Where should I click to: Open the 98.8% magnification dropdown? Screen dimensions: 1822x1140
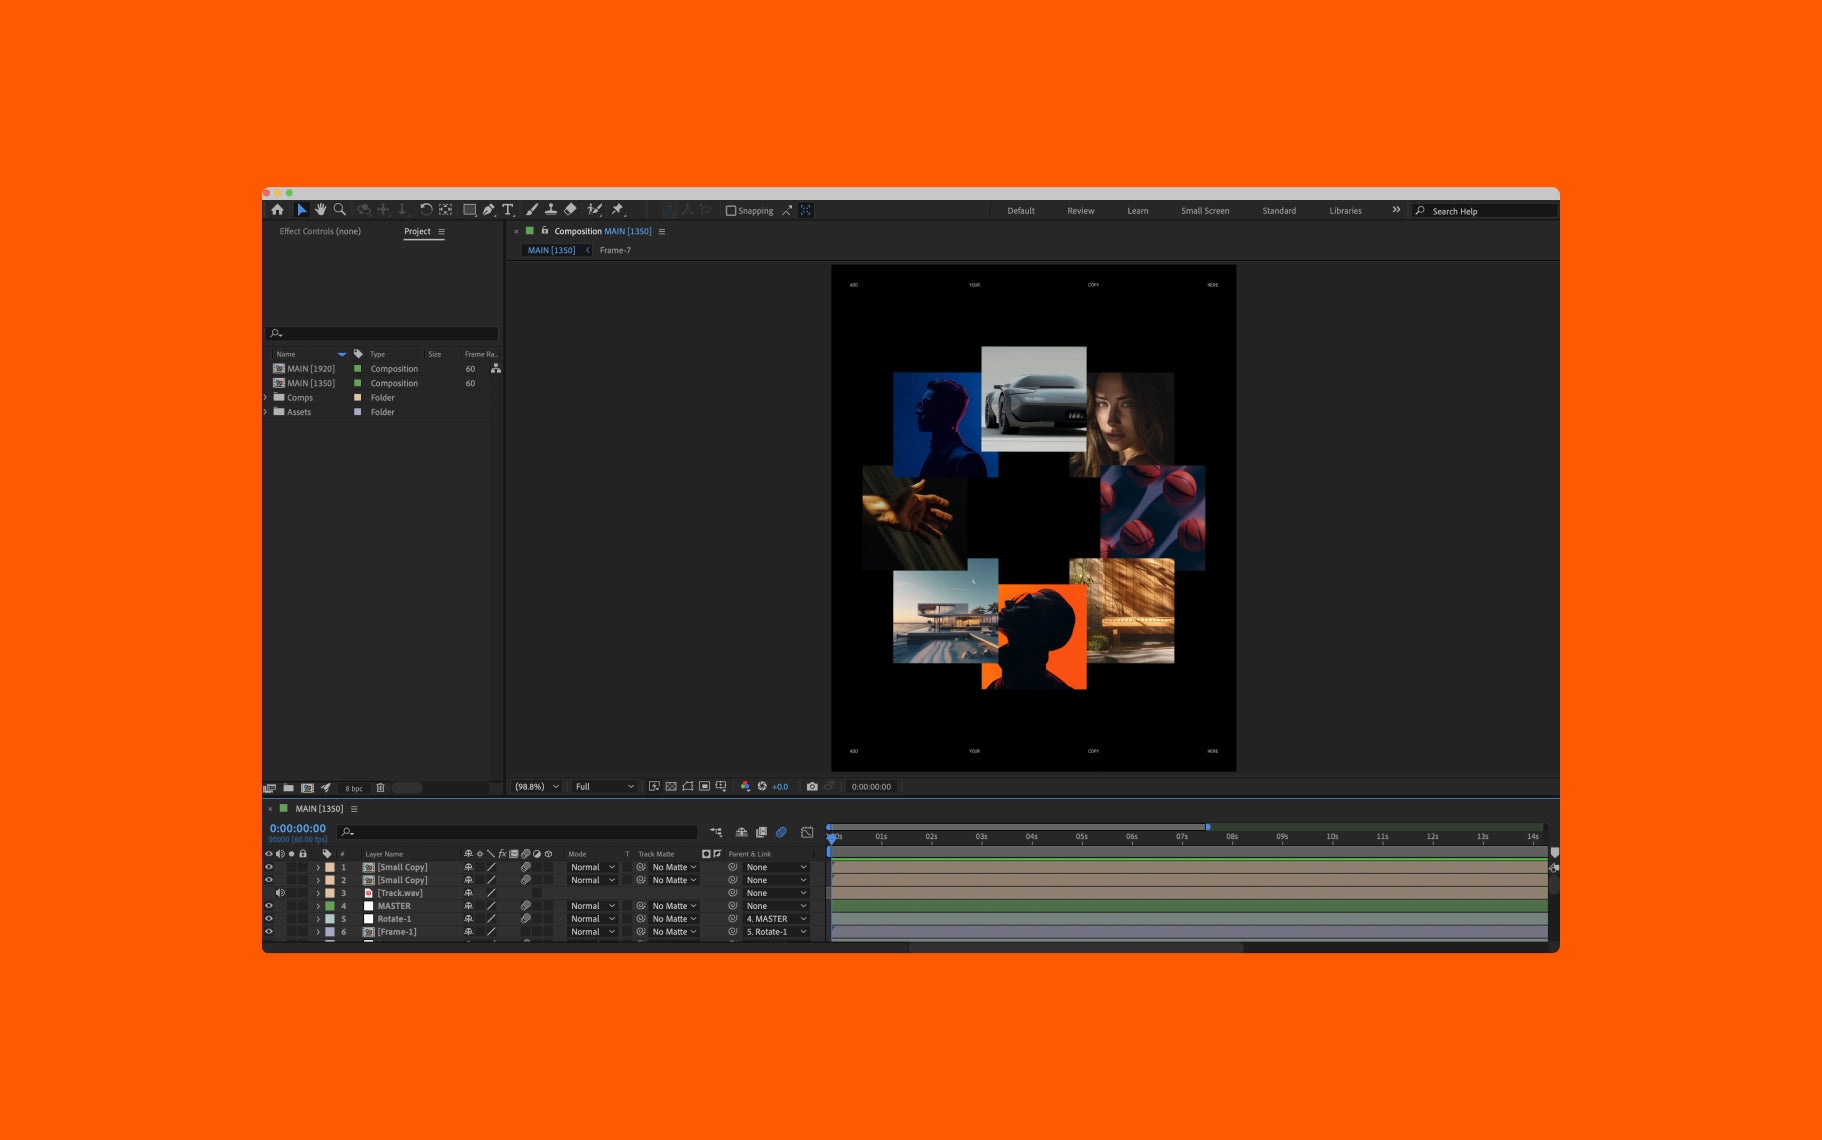pyautogui.click(x=536, y=787)
